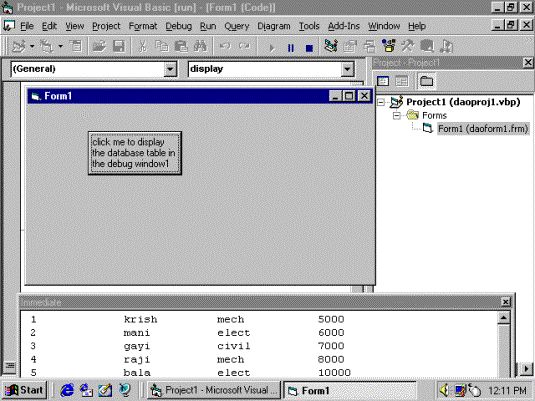Image resolution: width=535 pixels, height=401 pixels.
Task: Open the Form Layout Window icon
Action: point(370,46)
